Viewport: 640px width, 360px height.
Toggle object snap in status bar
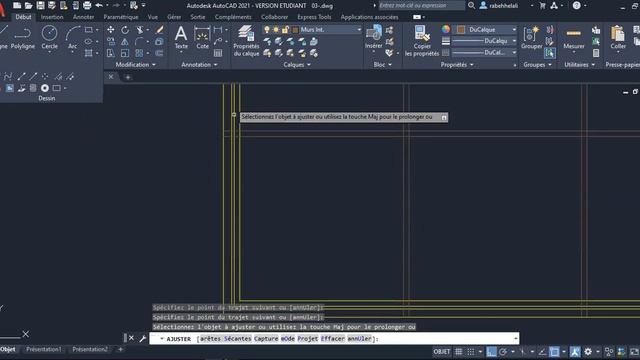click(x=554, y=351)
